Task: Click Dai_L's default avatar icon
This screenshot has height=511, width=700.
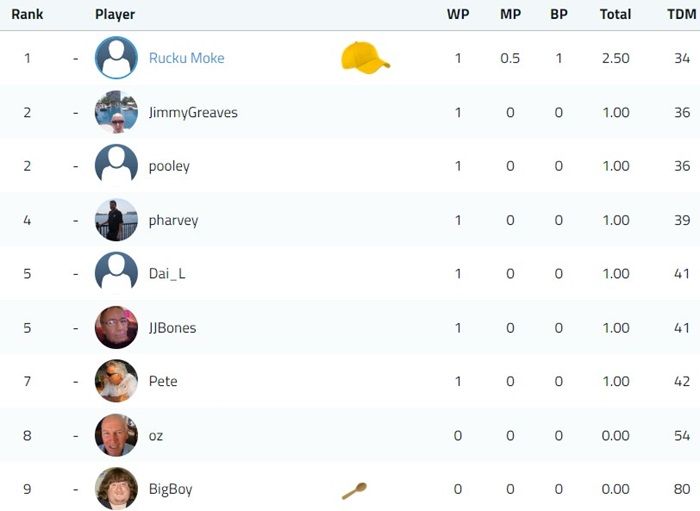Action: (x=117, y=274)
